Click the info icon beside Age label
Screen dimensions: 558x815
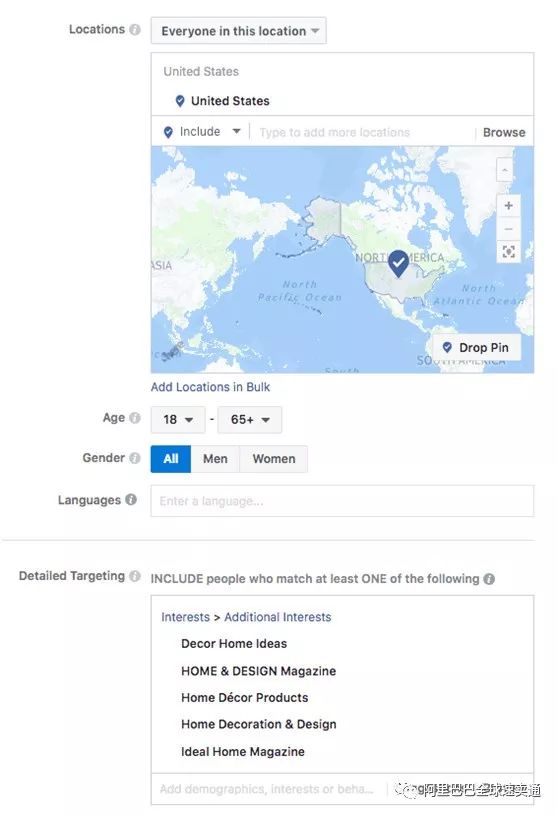(x=135, y=418)
